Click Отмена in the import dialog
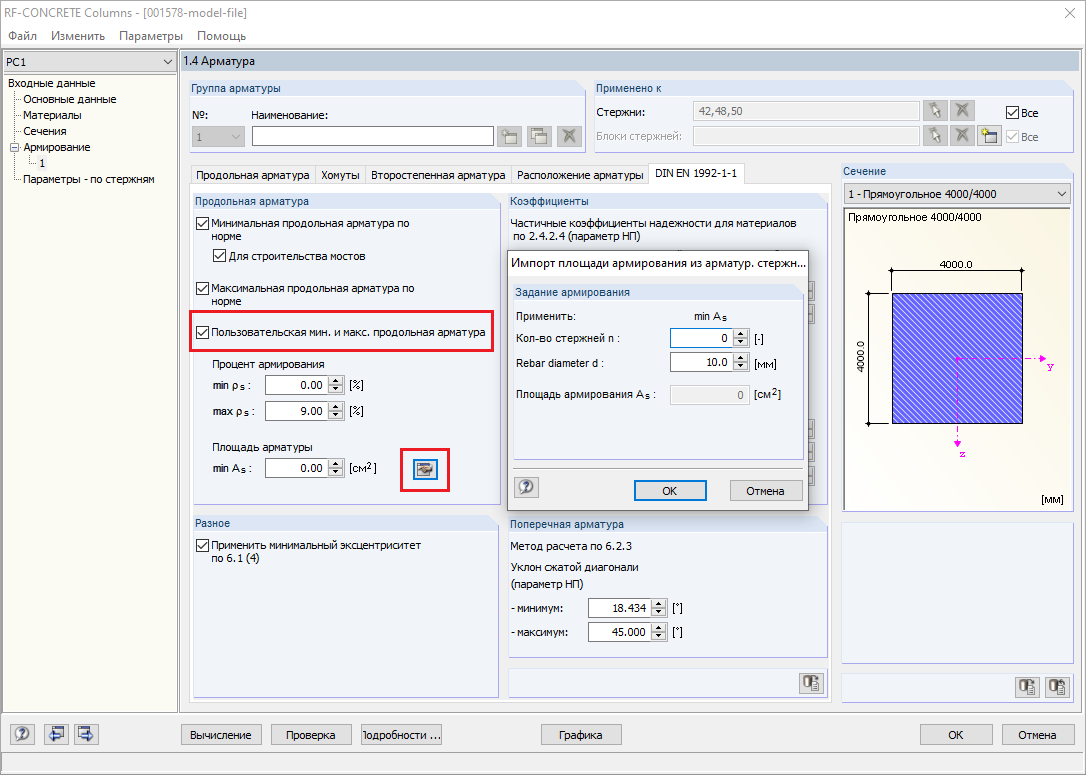 click(765, 490)
